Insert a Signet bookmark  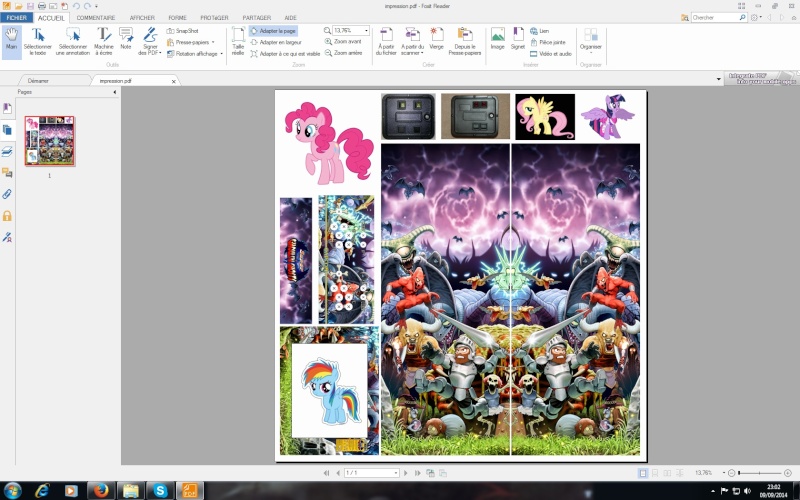518,39
